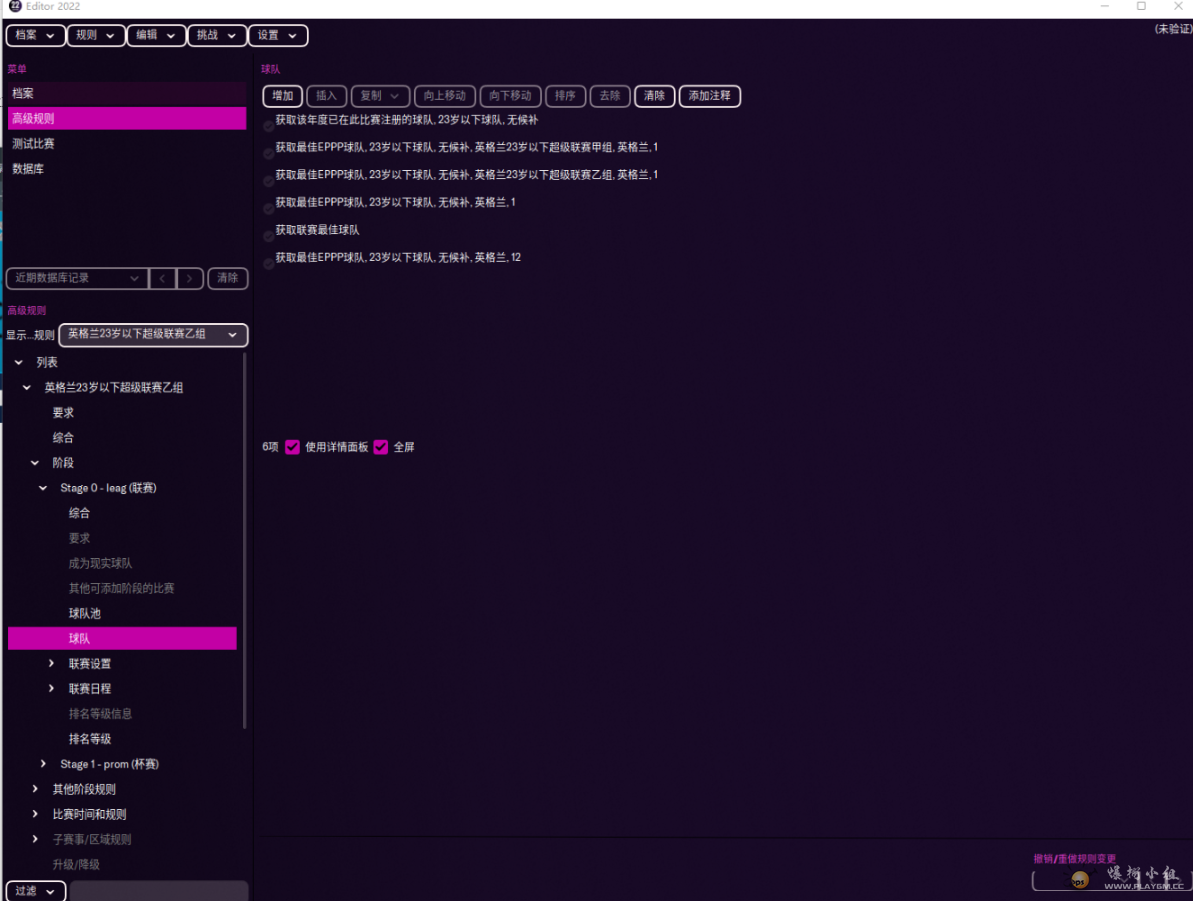The image size is (1193, 901).
Task: Open the 编辑 menu
Action: [x=156, y=35]
